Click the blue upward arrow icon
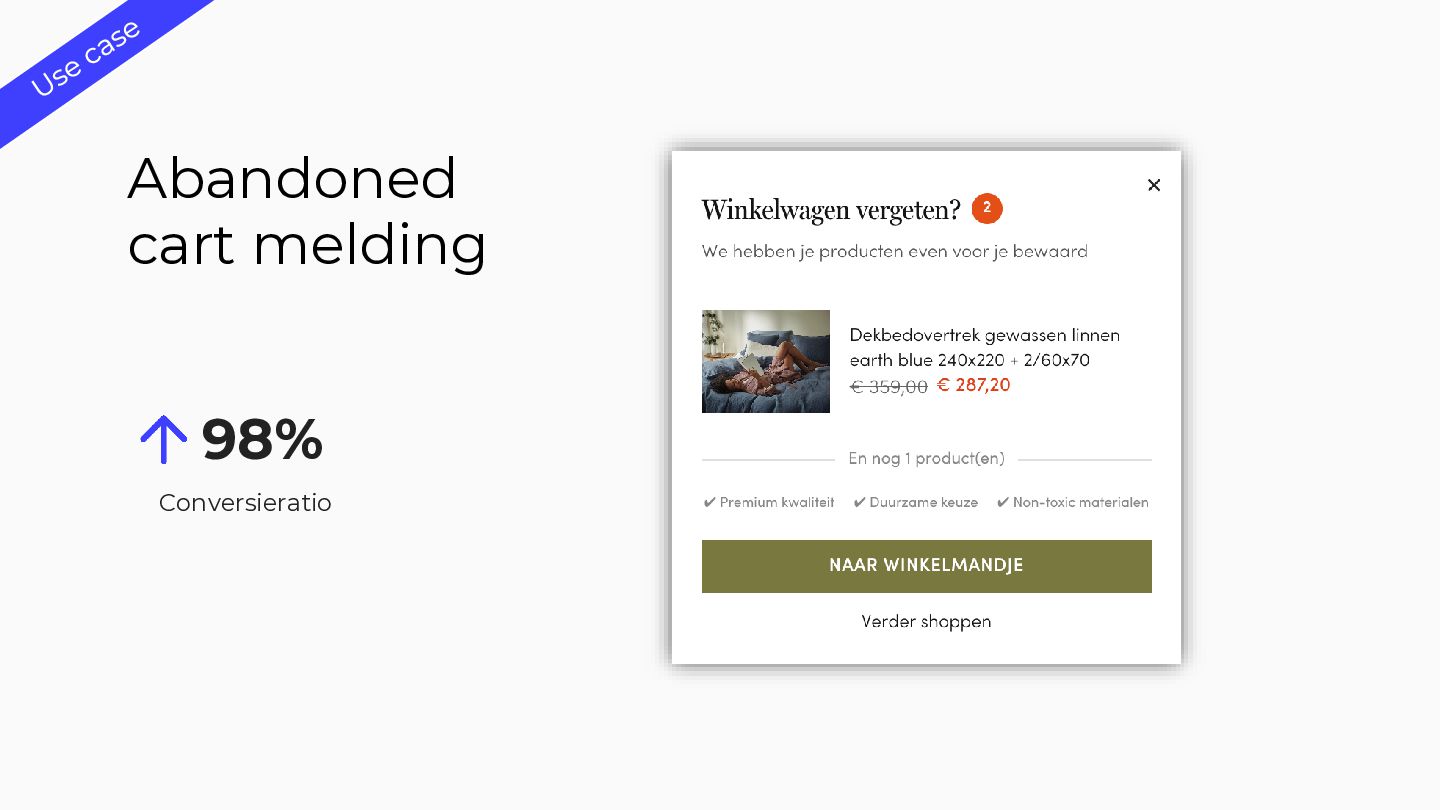Screen dimensions: 1440x810 coord(164,439)
